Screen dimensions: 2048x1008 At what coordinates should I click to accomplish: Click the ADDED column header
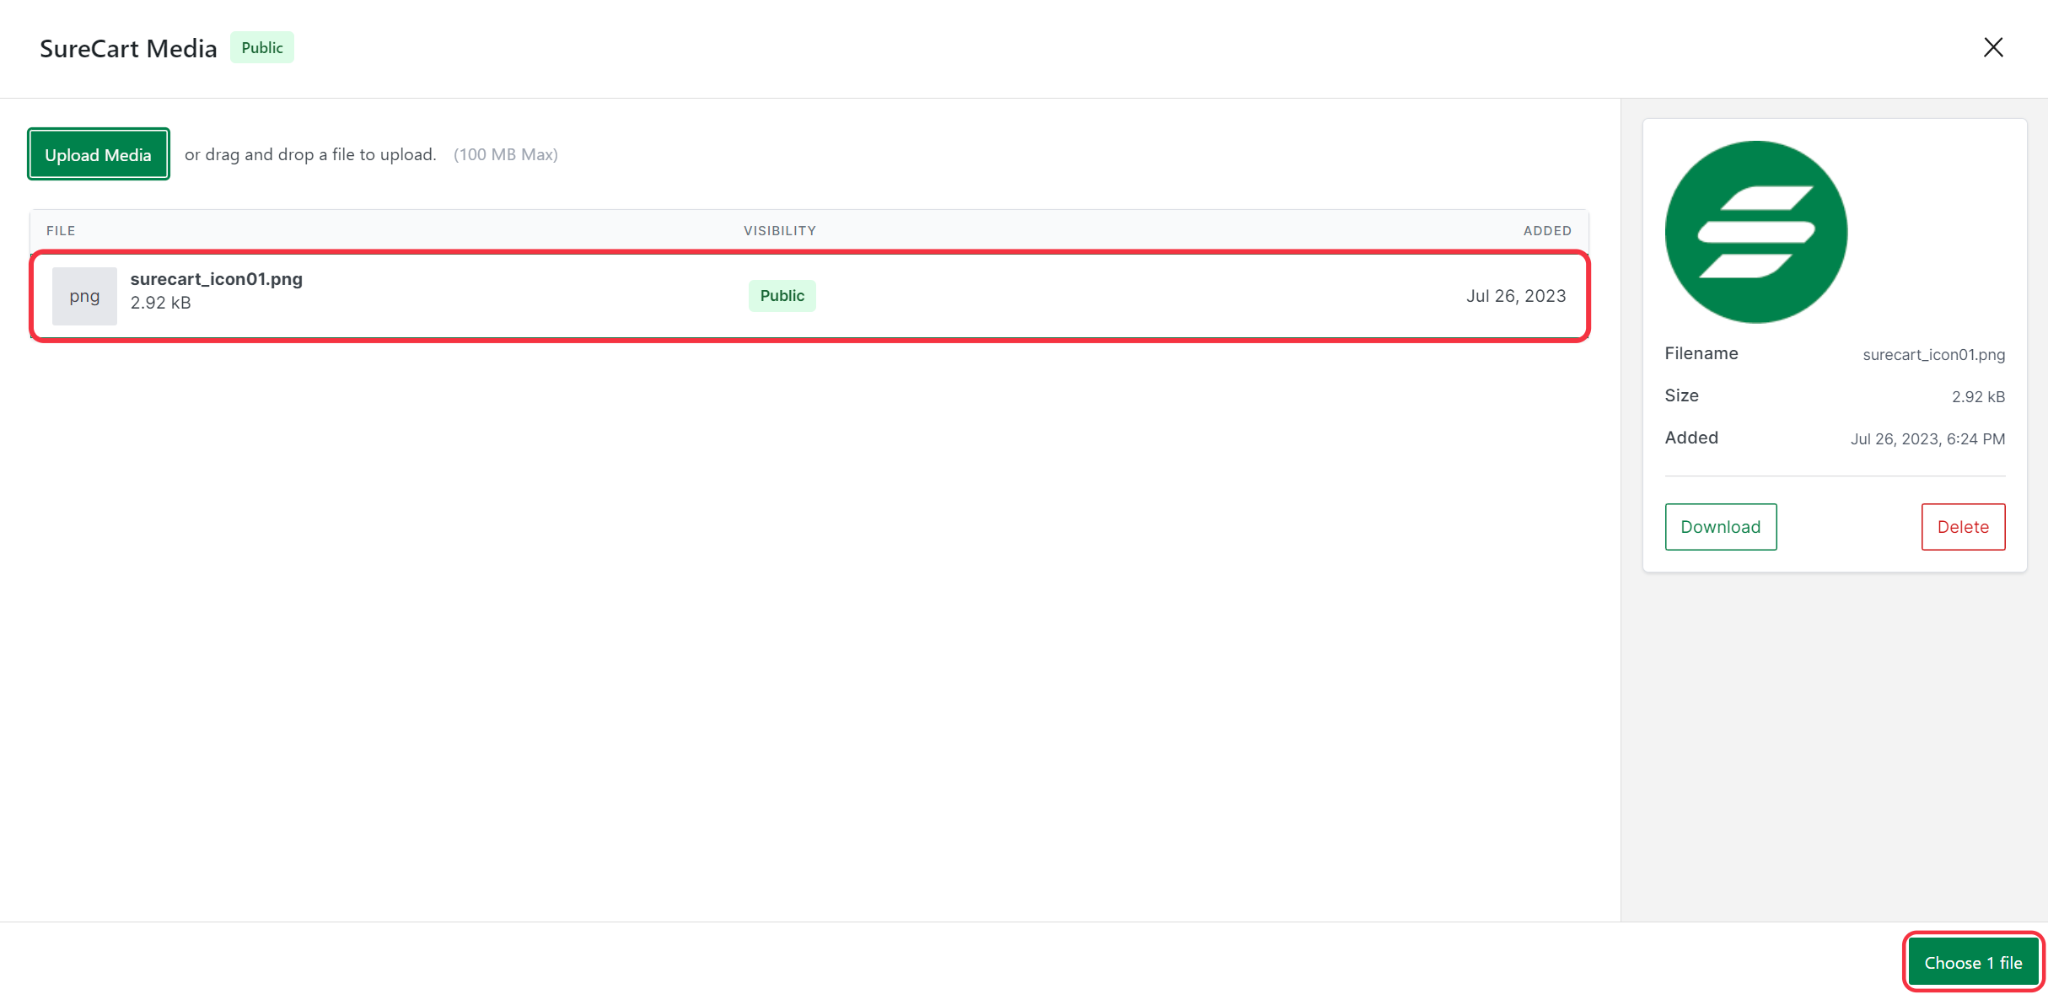tap(1547, 230)
